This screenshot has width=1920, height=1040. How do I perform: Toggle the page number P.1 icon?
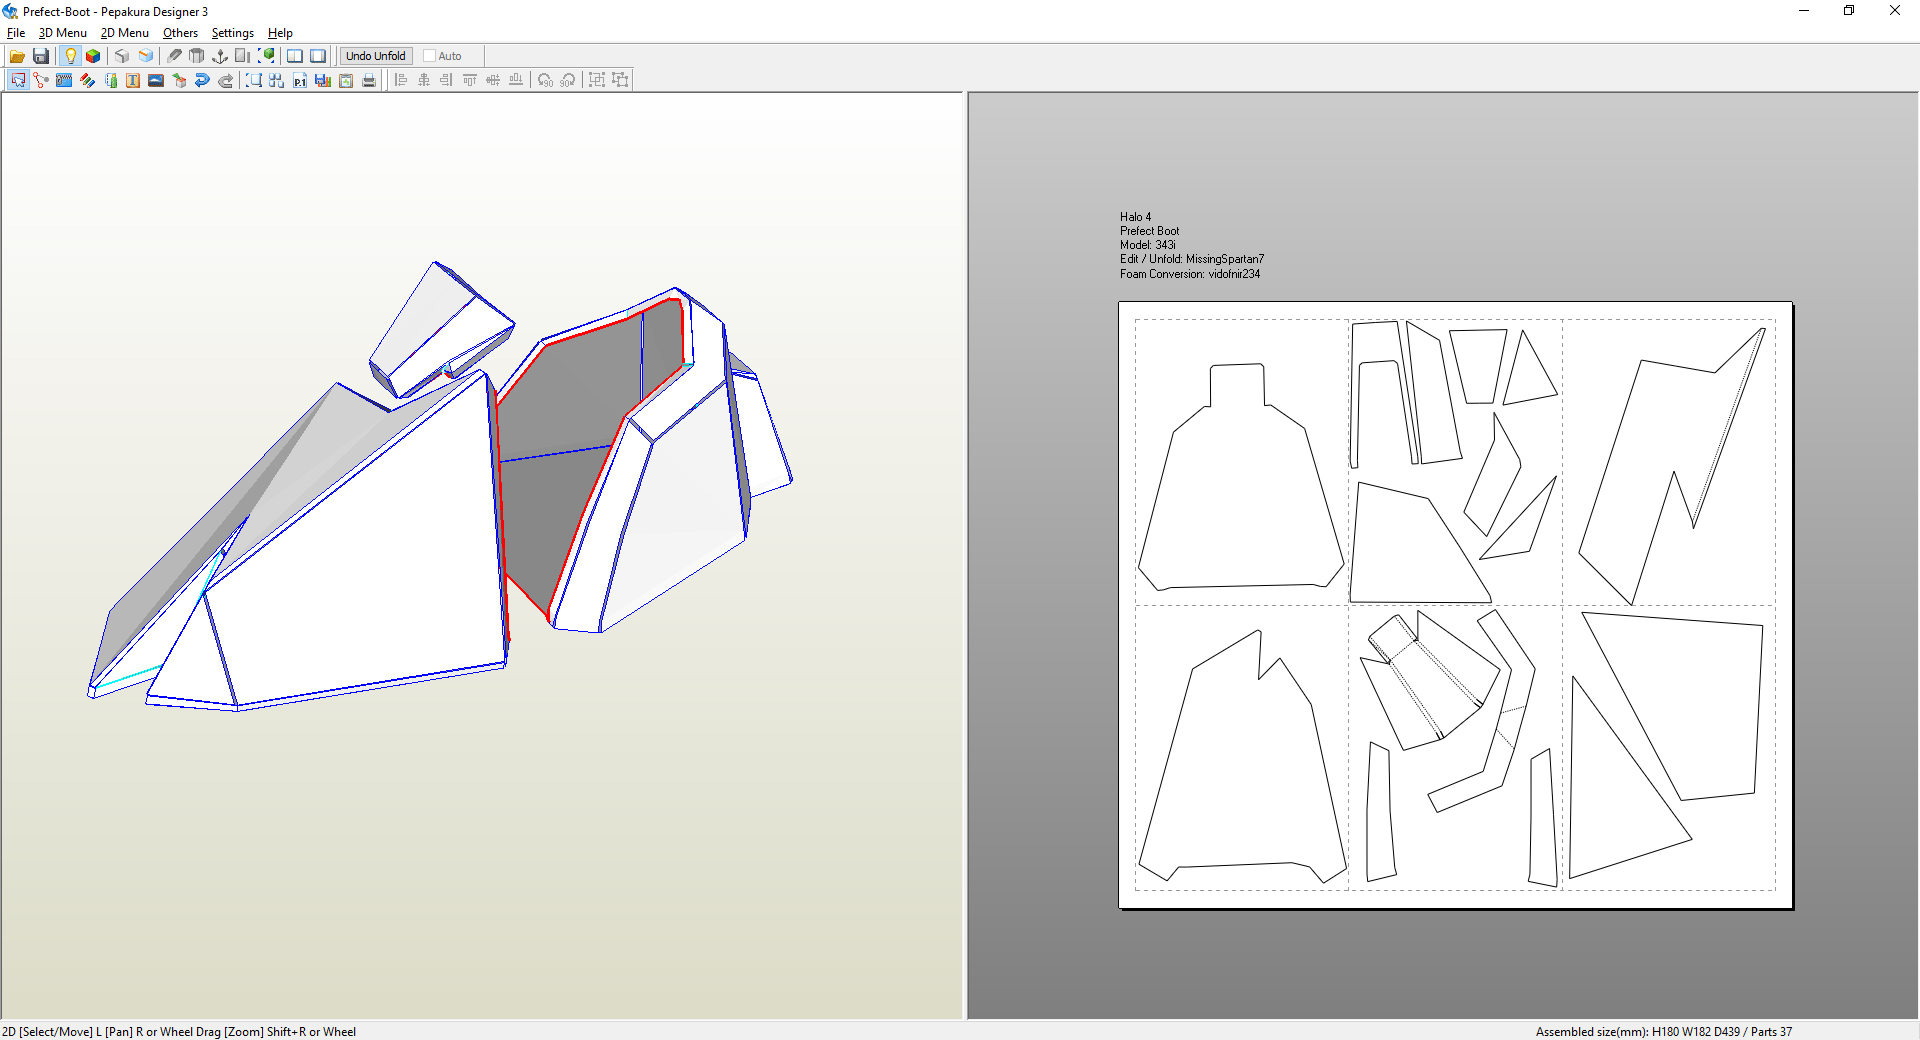(x=300, y=80)
